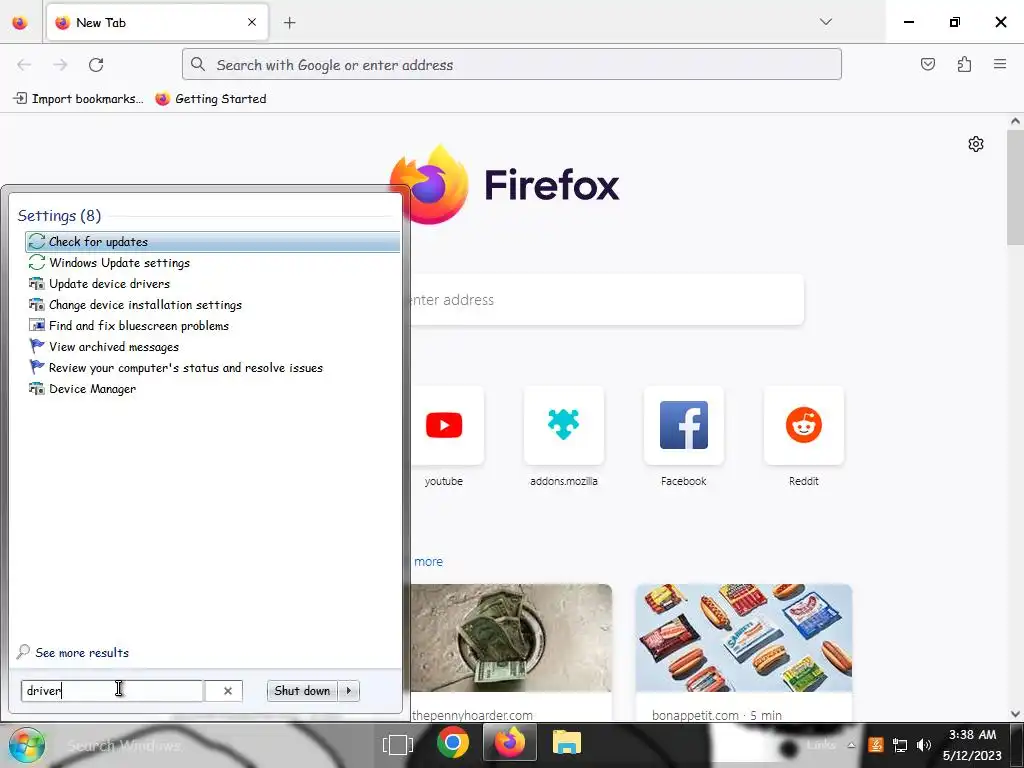Open a new tab with plus button
Screen dimensions: 1024x768
click(289, 23)
